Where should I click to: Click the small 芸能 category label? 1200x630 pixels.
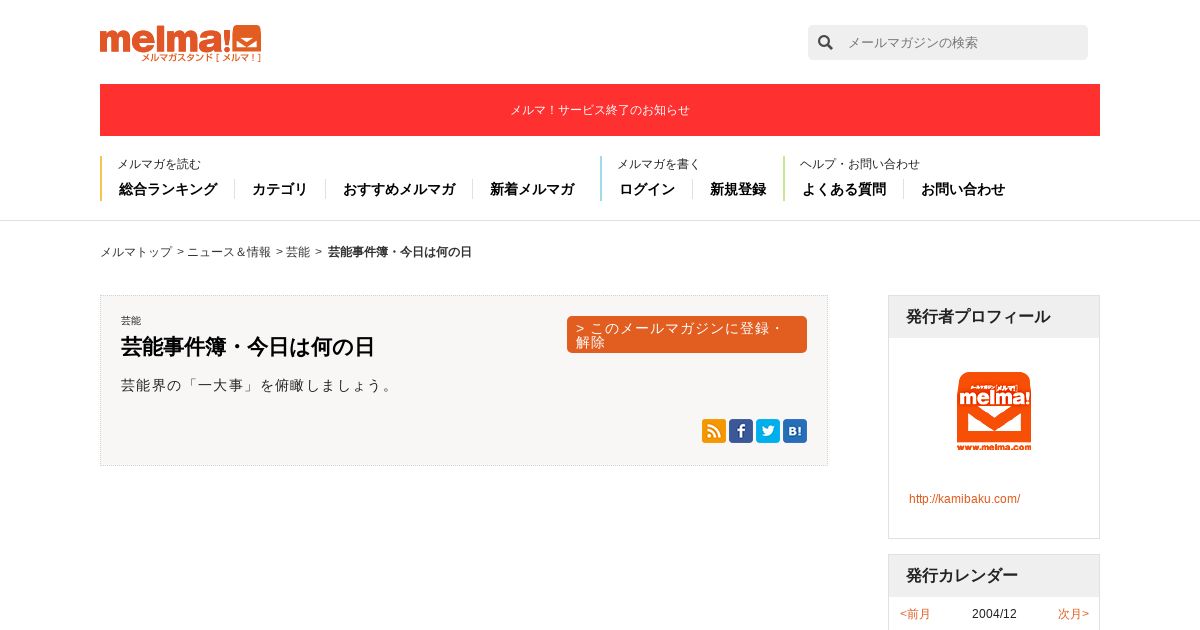click(131, 321)
